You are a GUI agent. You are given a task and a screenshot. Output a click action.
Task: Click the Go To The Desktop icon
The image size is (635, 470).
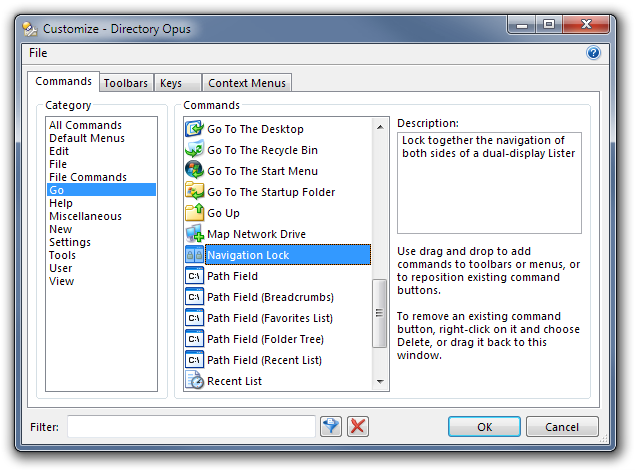point(195,129)
